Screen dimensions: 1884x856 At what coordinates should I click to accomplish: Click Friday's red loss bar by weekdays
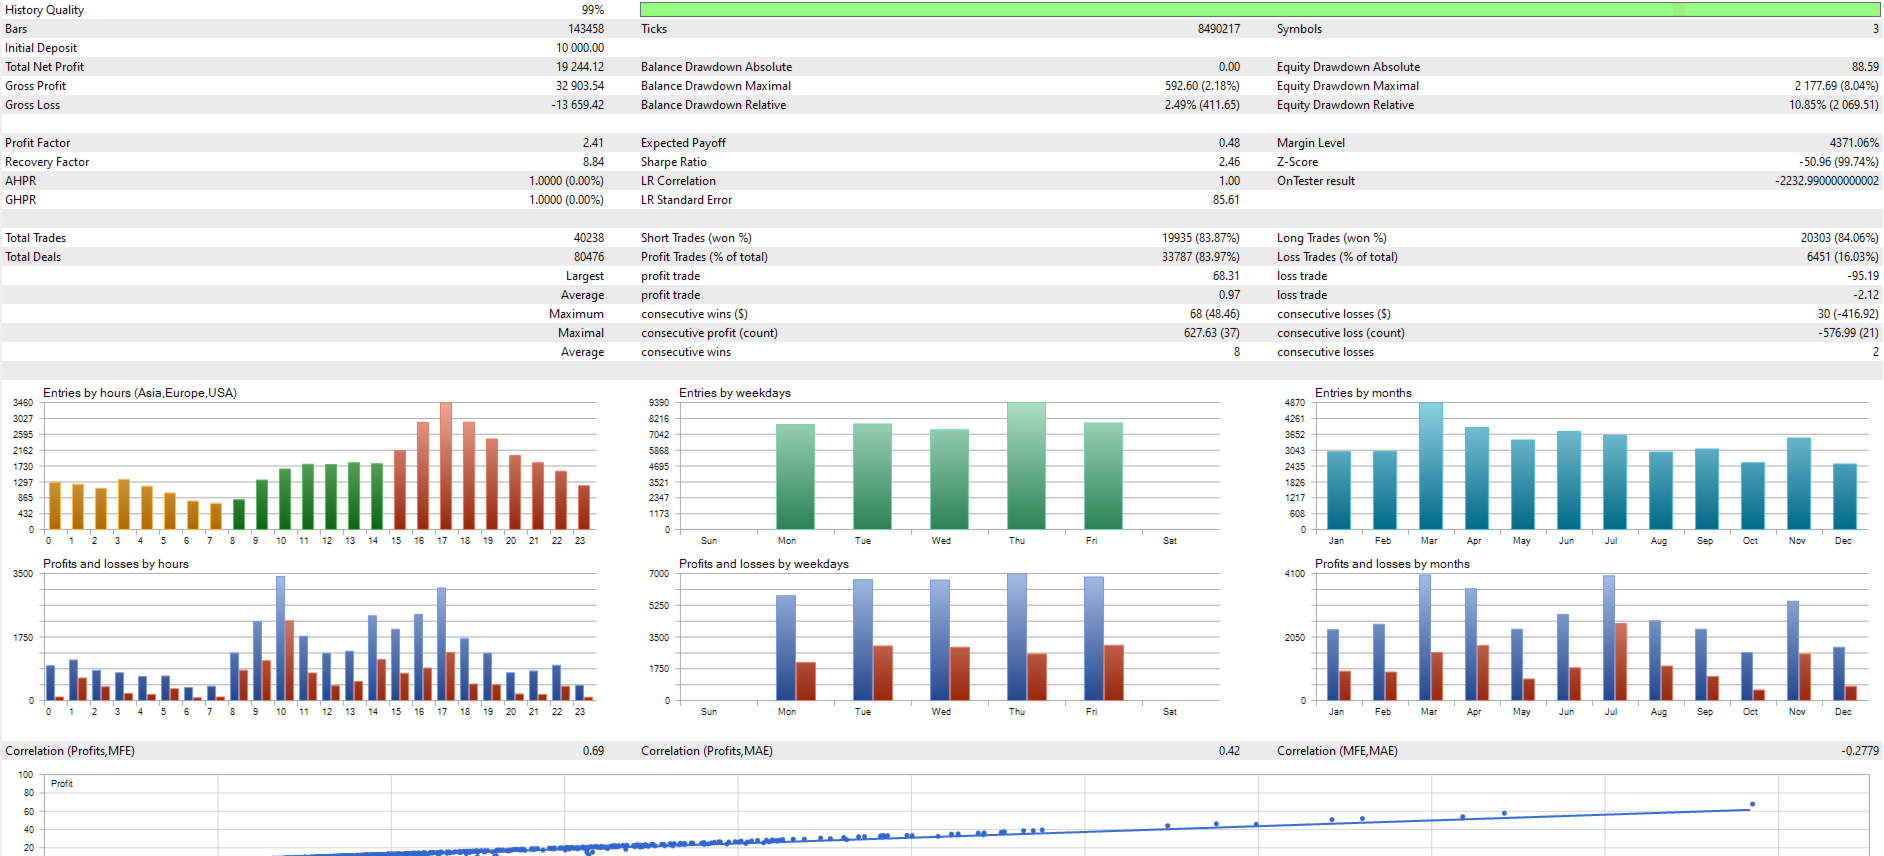coord(1114,673)
